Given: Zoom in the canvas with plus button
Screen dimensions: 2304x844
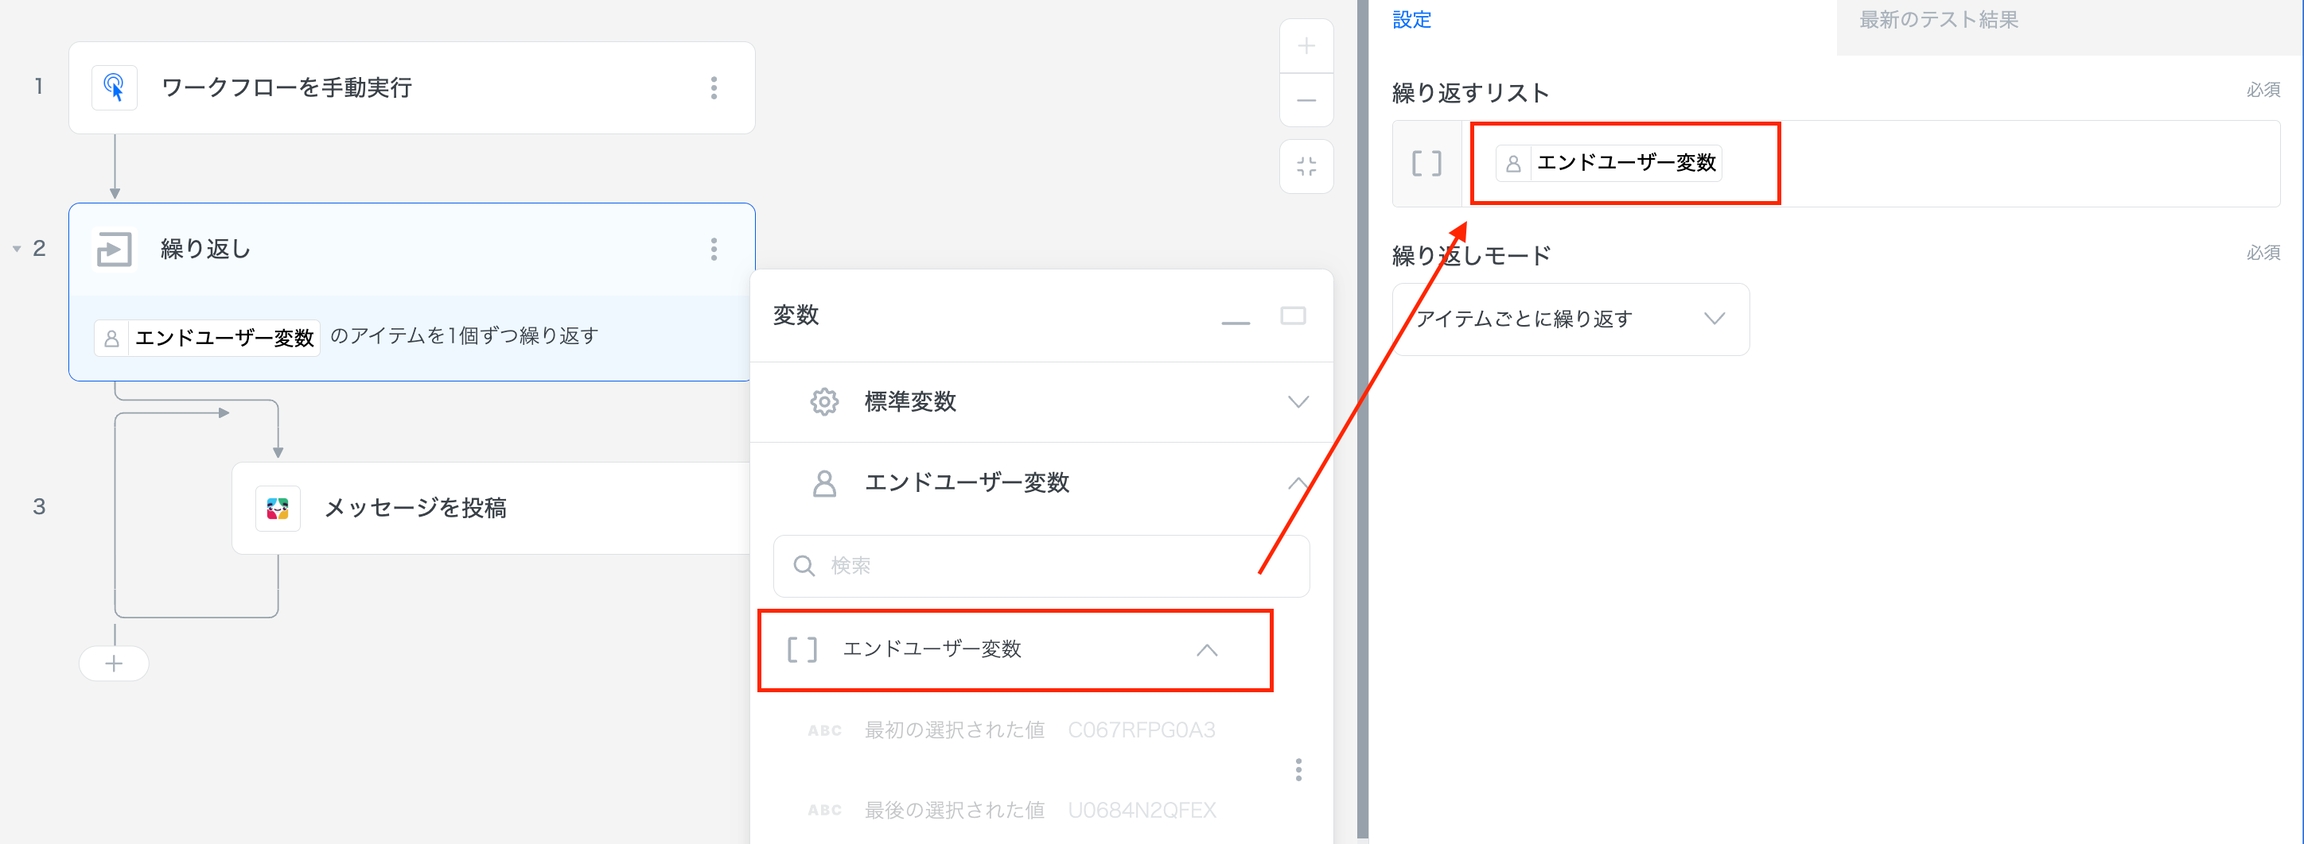Looking at the screenshot, I should coord(1306,46).
